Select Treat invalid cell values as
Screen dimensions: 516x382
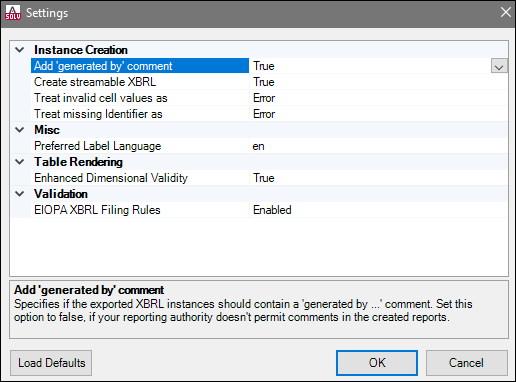pos(140,98)
